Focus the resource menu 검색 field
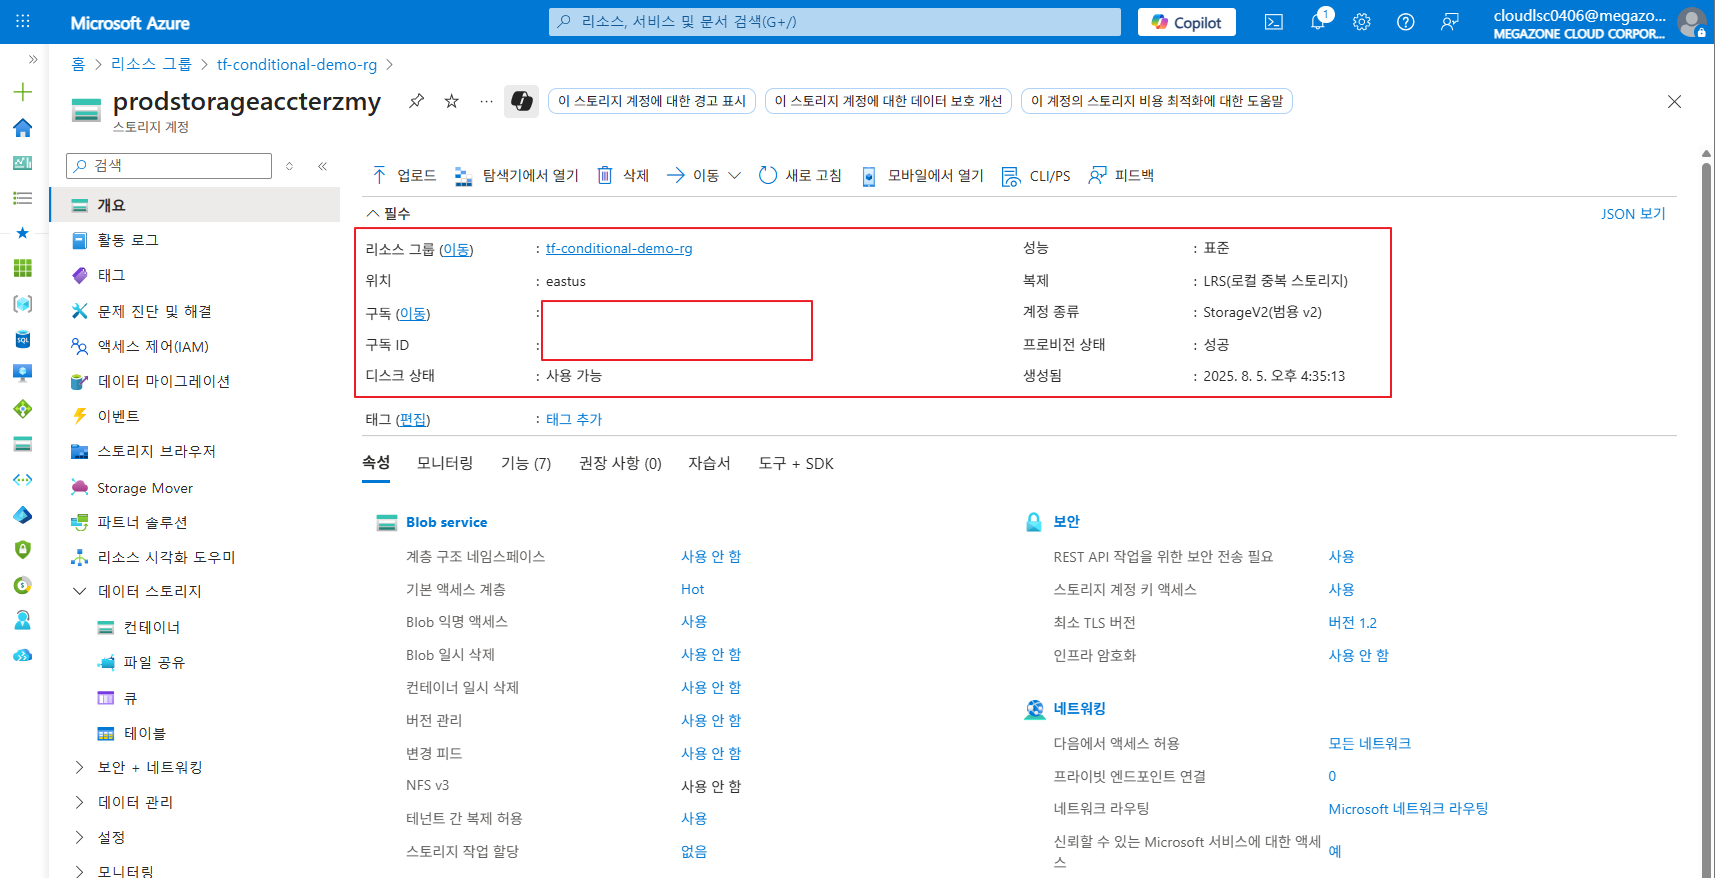This screenshot has height=878, width=1715. 169,166
